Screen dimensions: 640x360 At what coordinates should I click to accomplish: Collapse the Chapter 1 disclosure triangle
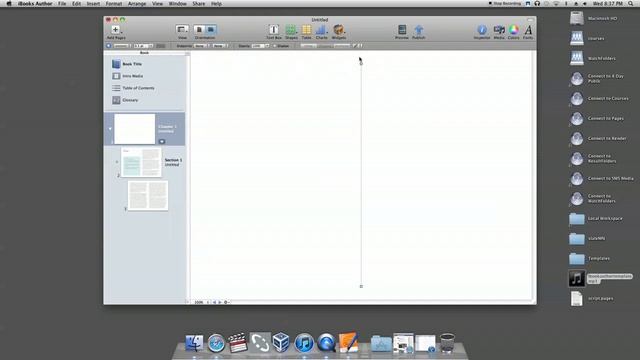110,129
